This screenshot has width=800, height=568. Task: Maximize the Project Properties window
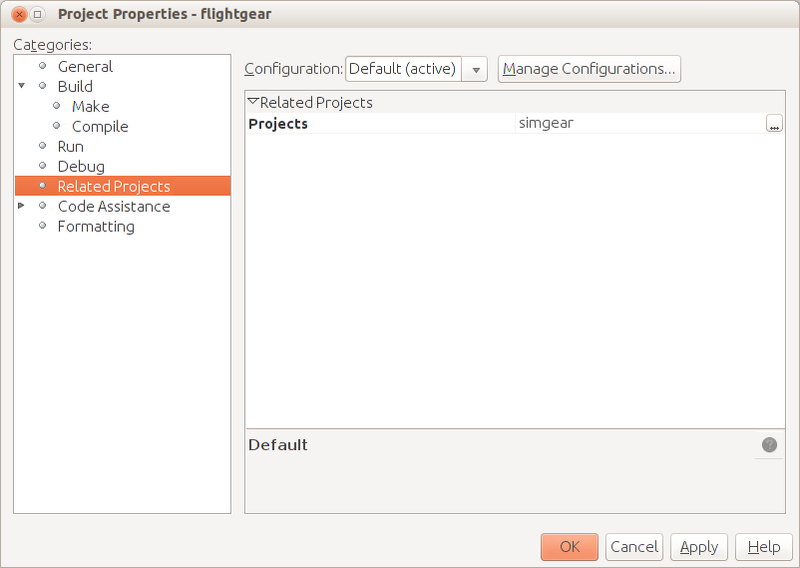tap(37, 14)
